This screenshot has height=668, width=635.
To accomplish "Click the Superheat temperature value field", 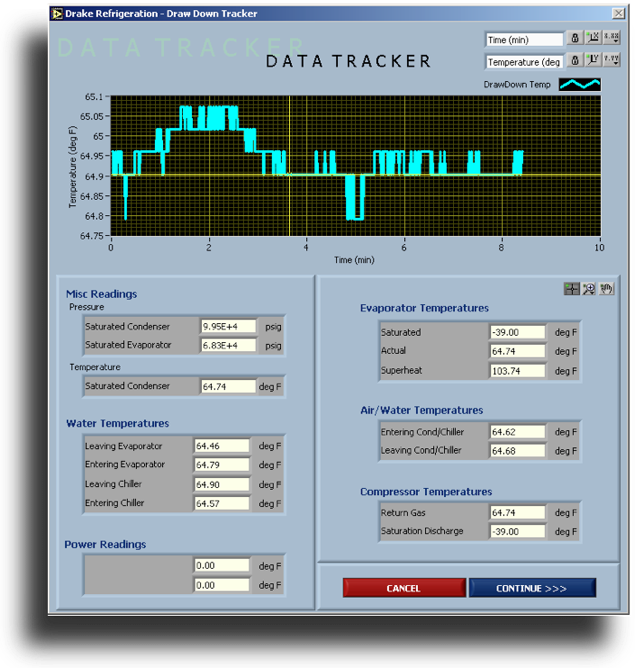I will coord(517,370).
